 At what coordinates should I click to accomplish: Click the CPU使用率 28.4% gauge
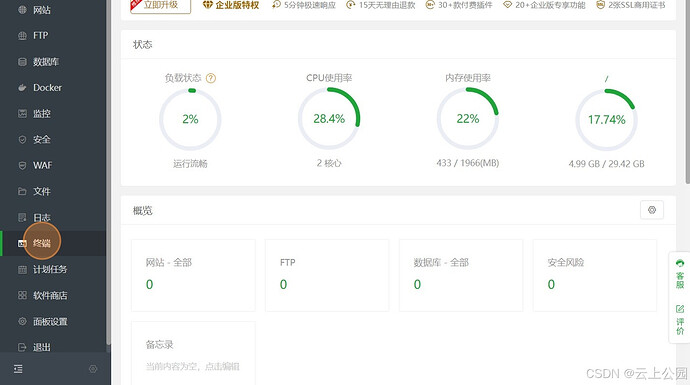tap(329, 119)
